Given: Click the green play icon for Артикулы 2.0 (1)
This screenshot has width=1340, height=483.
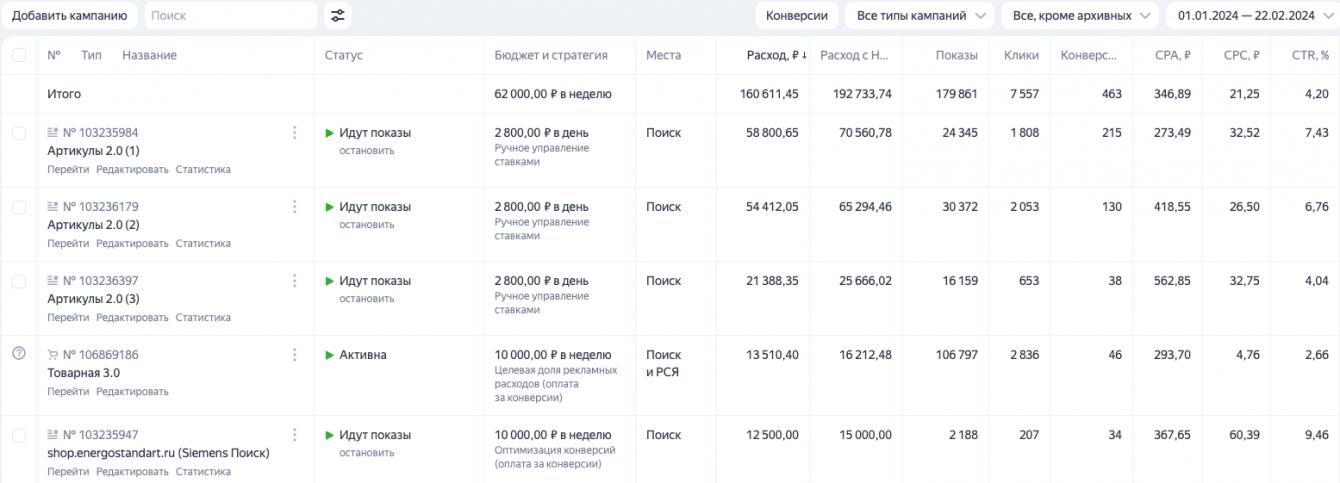Looking at the screenshot, I should point(330,133).
